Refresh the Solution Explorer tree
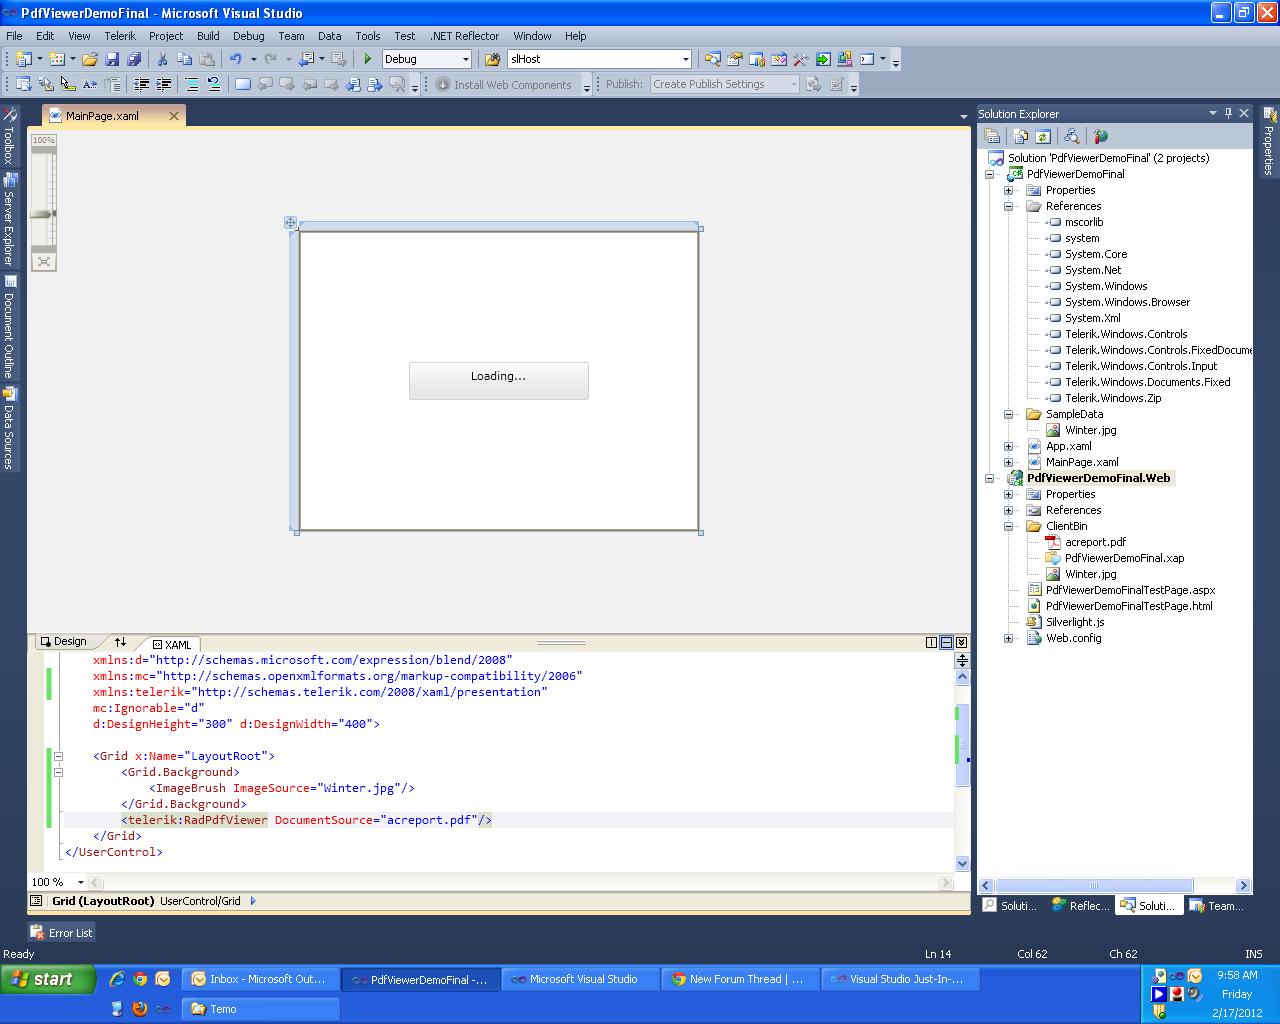The width and height of the screenshot is (1280, 1024). (1043, 137)
